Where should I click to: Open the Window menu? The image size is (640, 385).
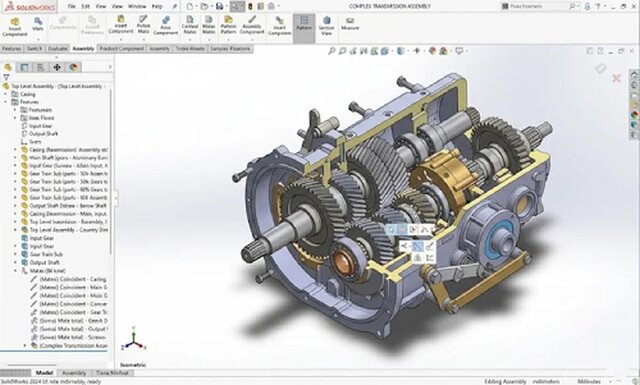(x=137, y=6)
